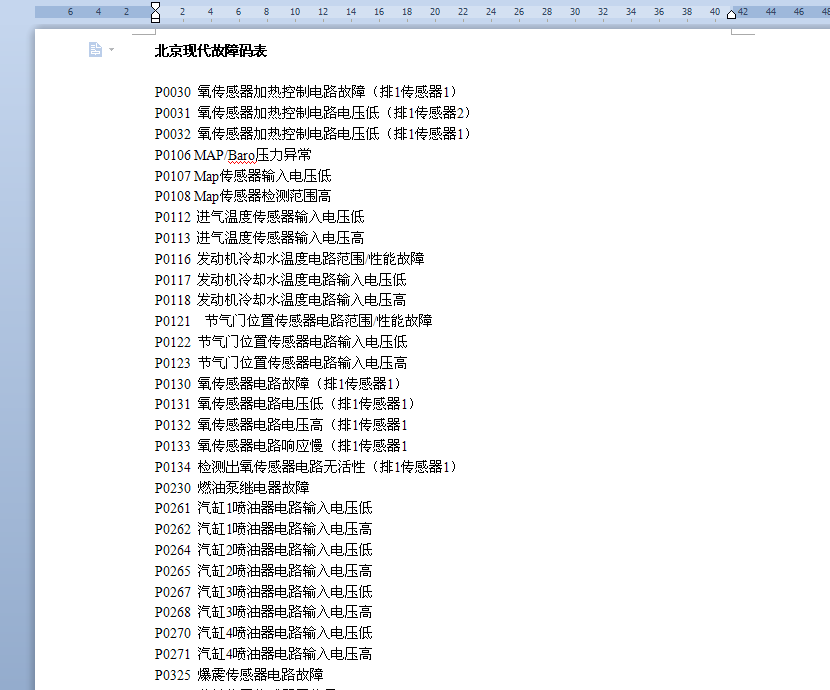Click the title 北京现代故障码表
This screenshot has height=690, width=830.
(x=211, y=51)
